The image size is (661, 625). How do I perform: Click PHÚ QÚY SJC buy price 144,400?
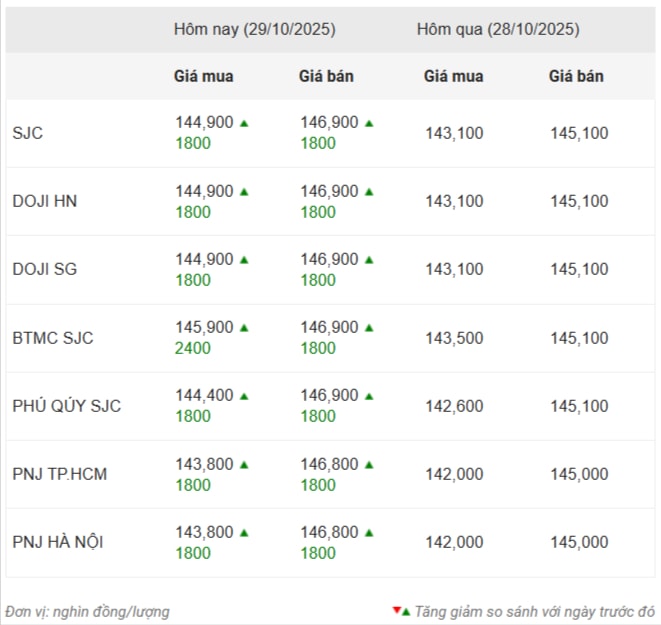click(204, 395)
